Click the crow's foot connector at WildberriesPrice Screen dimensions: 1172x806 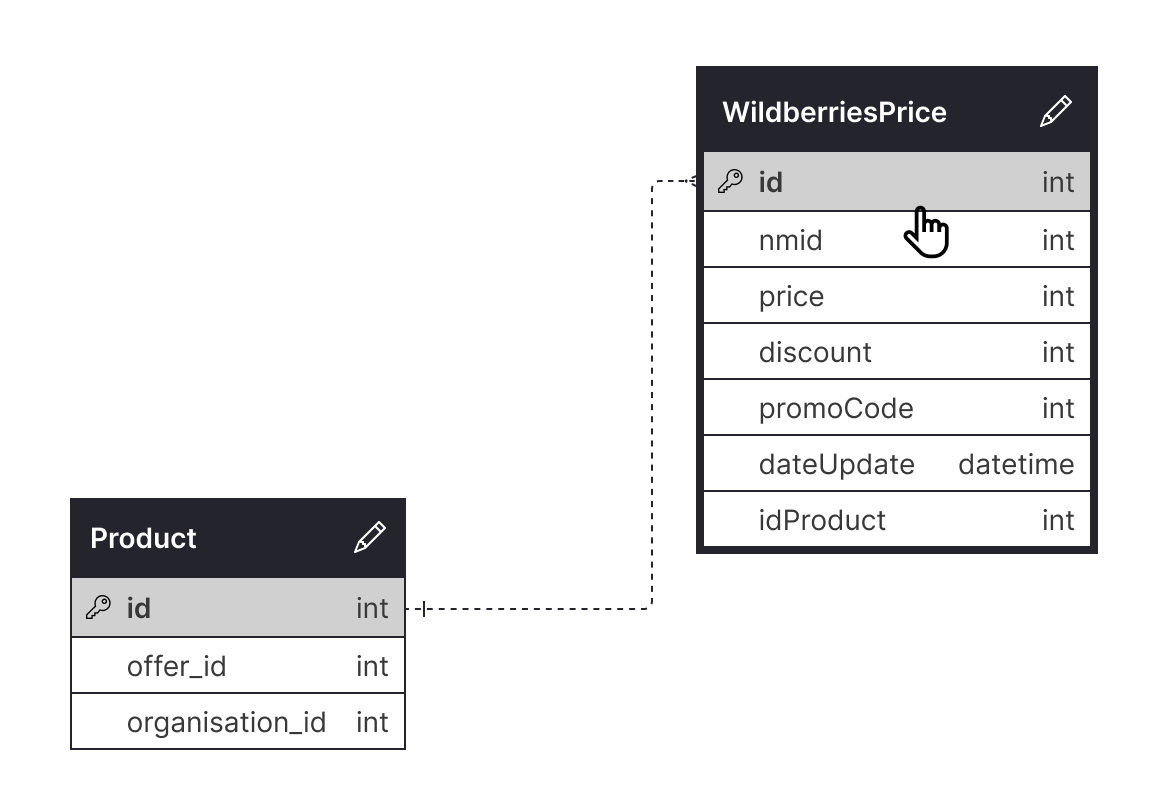[693, 181]
